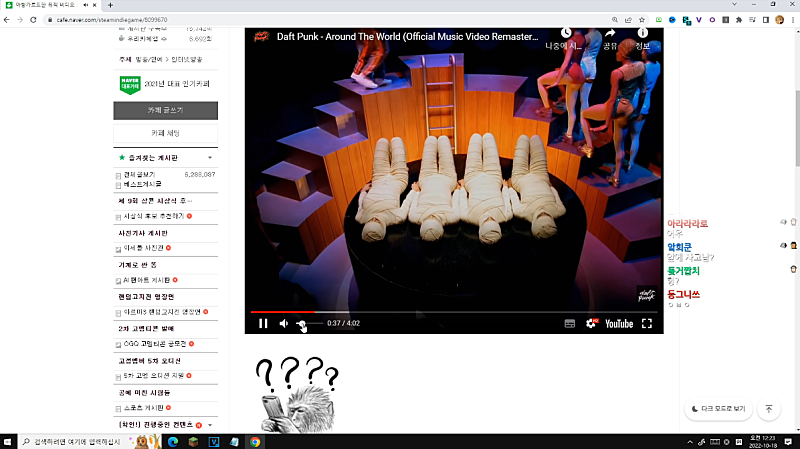Viewport: 800px width, 449px height.
Task: Open the Chrome profile avatar
Action: [779, 20]
